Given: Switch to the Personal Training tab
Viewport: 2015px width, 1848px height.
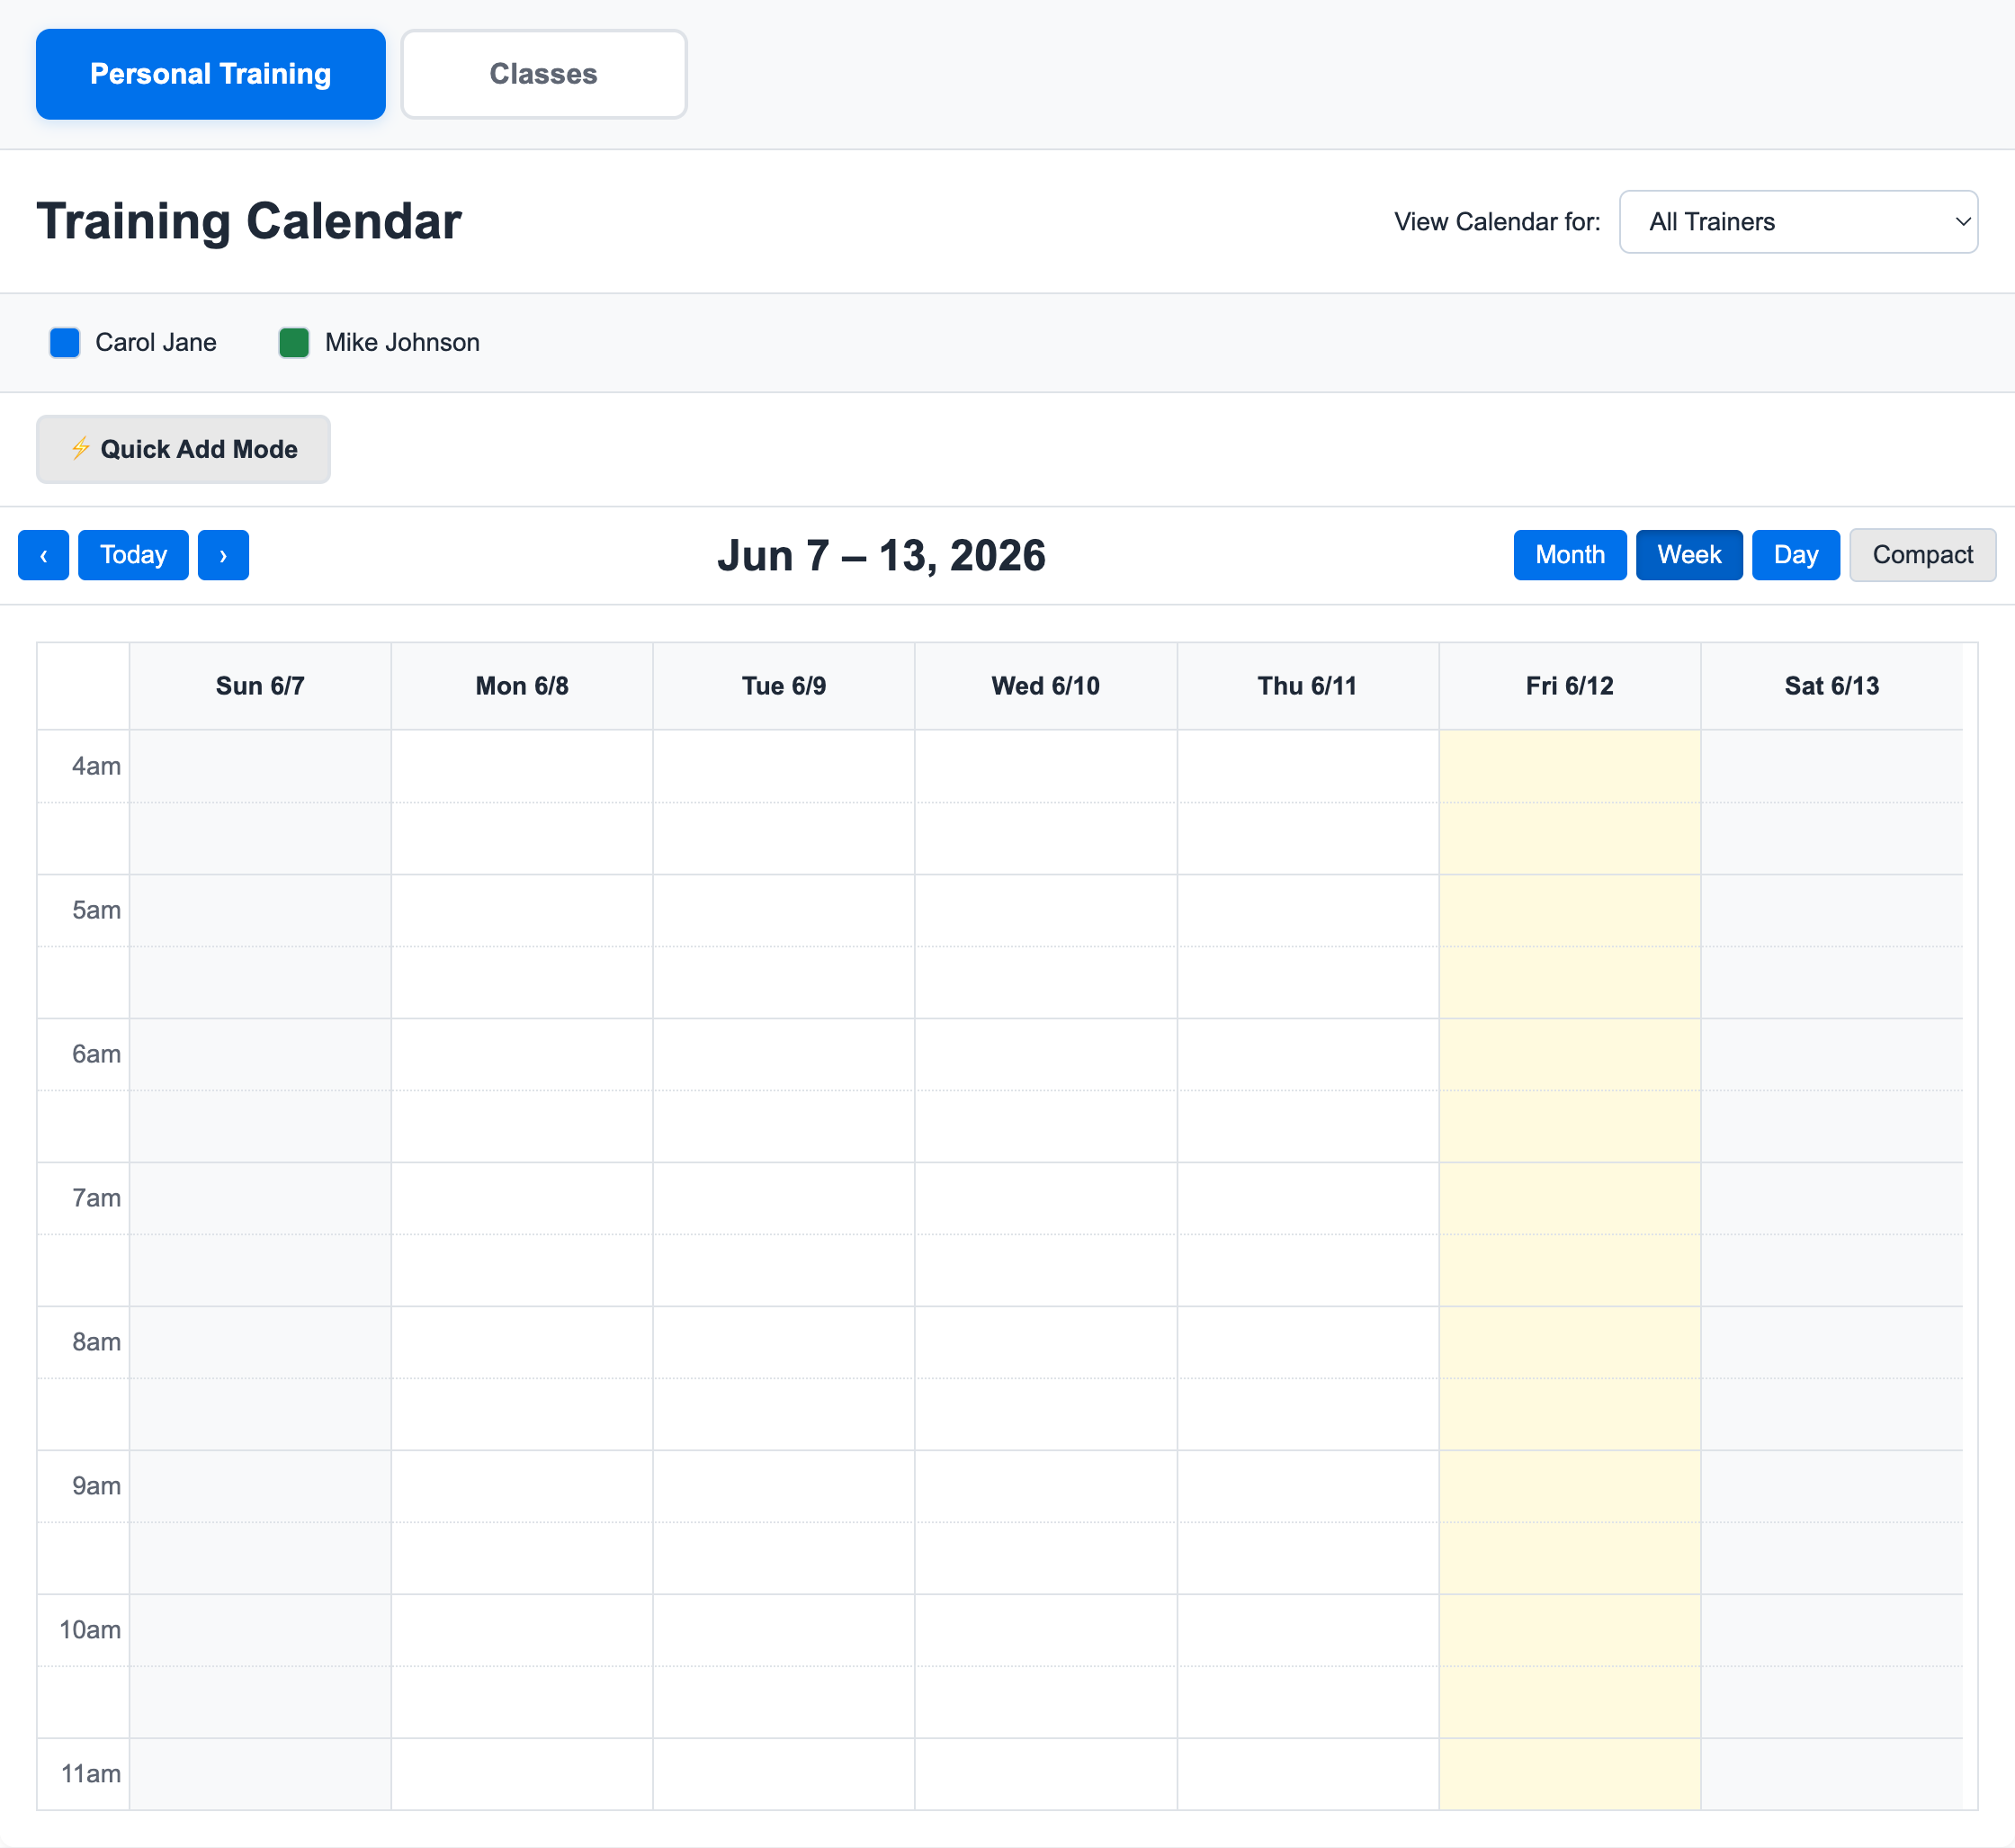Looking at the screenshot, I should point(210,74).
